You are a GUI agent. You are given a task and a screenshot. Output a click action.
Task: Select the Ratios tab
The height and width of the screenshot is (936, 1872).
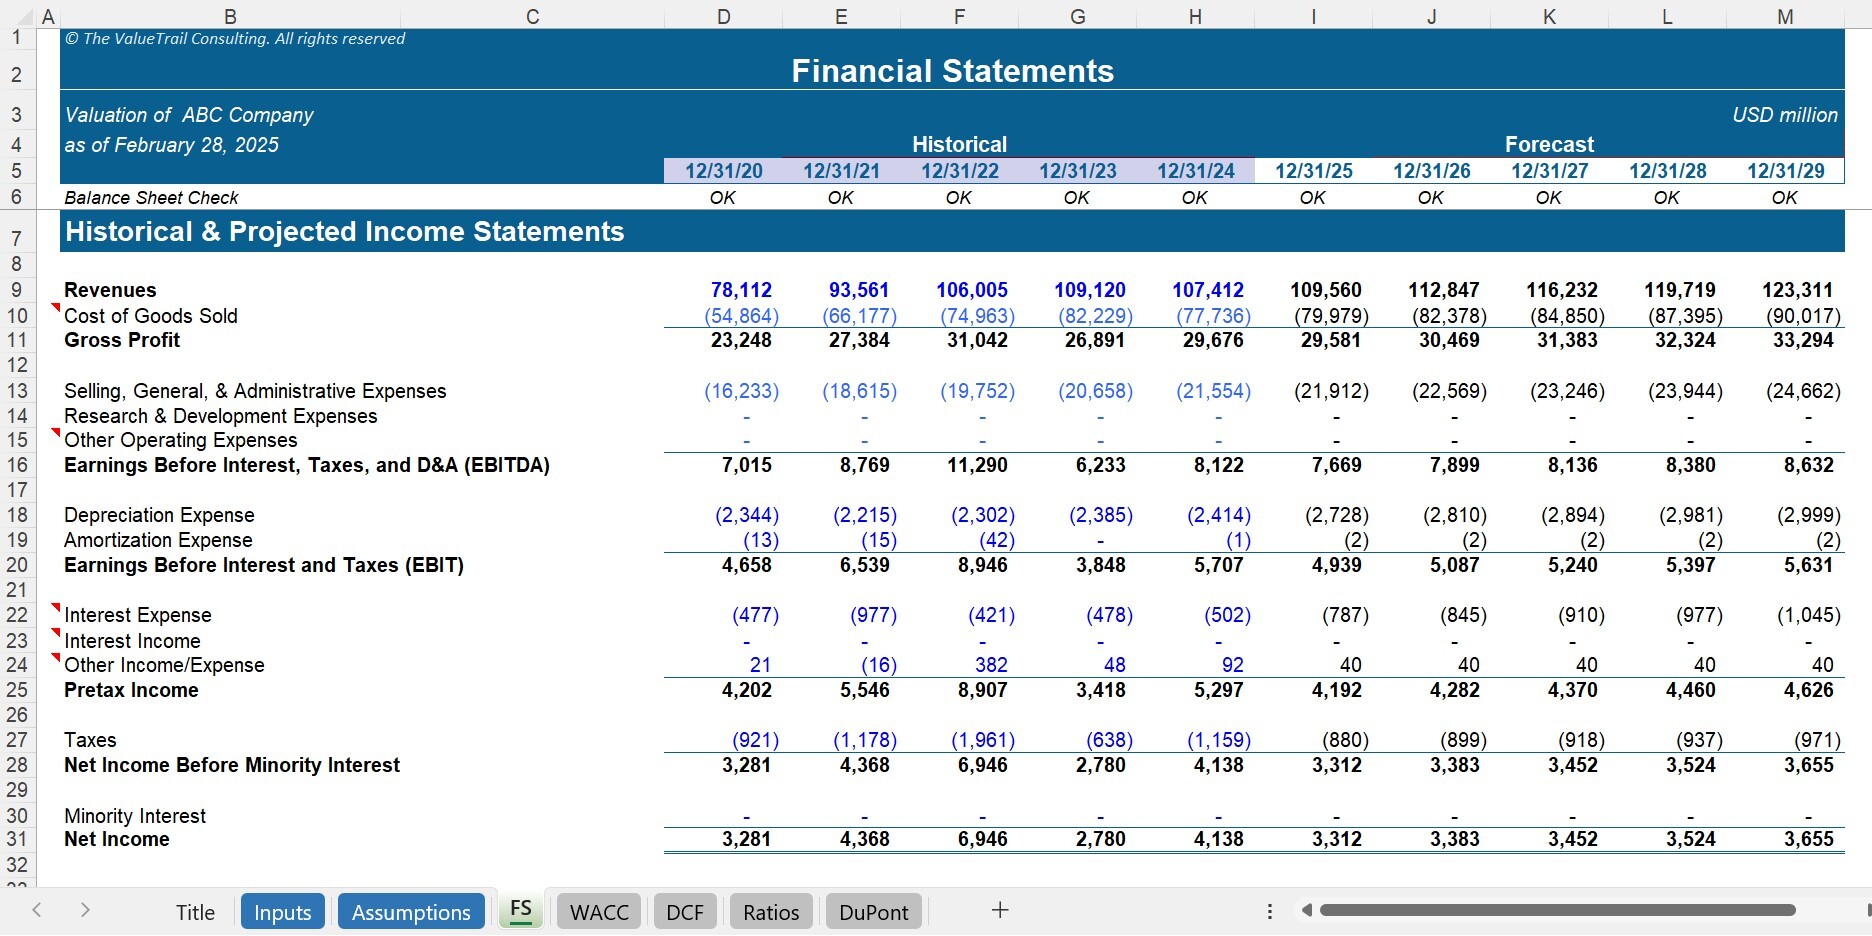(x=770, y=911)
